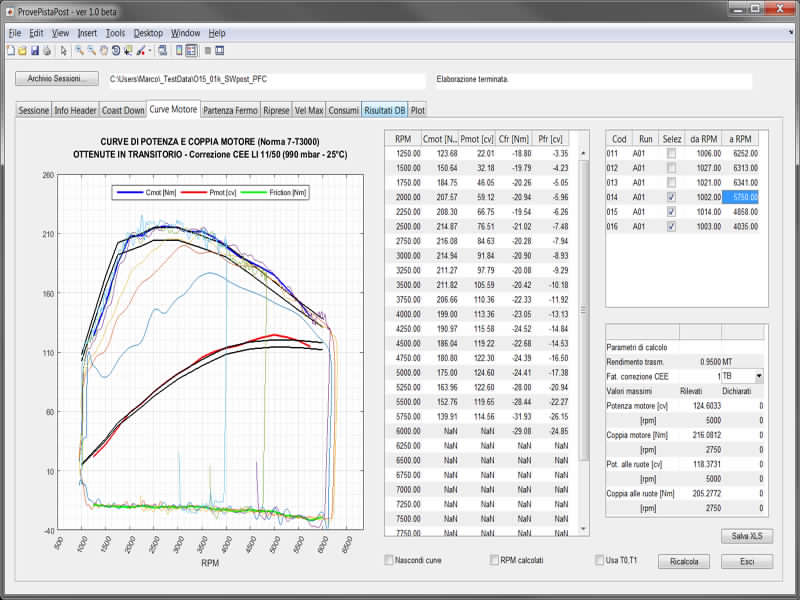This screenshot has width=800, height=600.
Task: Open the Risultati DB tab
Action: pyautogui.click(x=385, y=110)
